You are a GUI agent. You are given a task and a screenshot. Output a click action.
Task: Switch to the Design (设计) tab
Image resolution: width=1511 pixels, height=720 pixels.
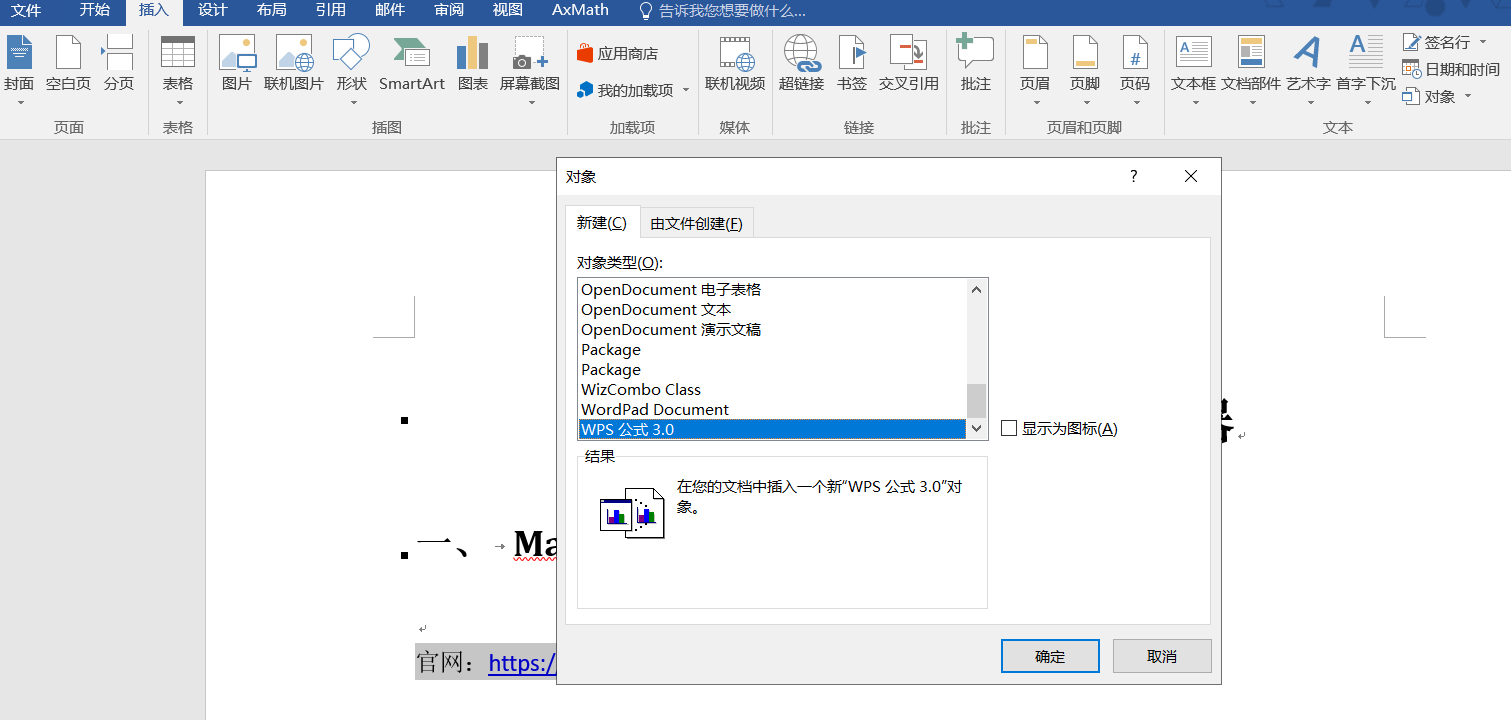(213, 11)
